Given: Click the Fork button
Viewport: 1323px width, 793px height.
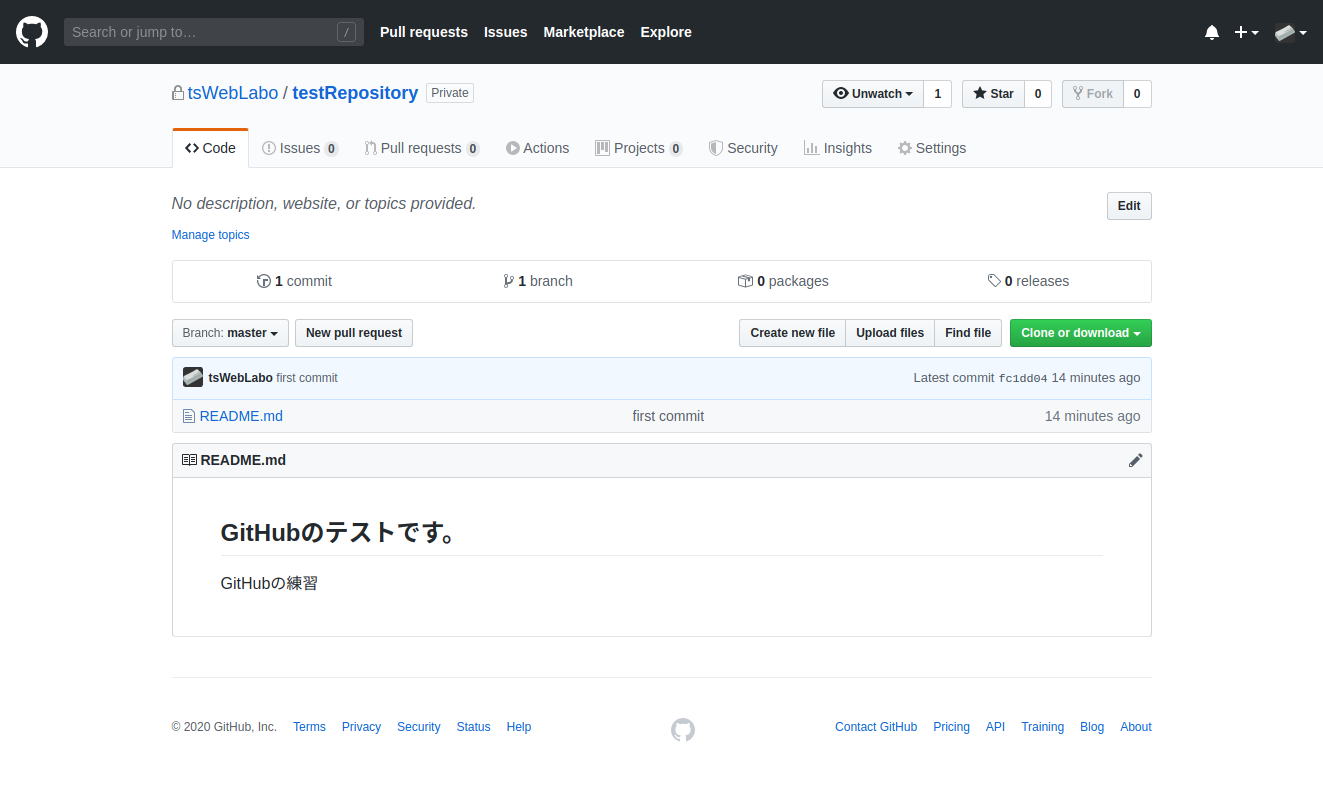Looking at the screenshot, I should pyautogui.click(x=1093, y=94).
